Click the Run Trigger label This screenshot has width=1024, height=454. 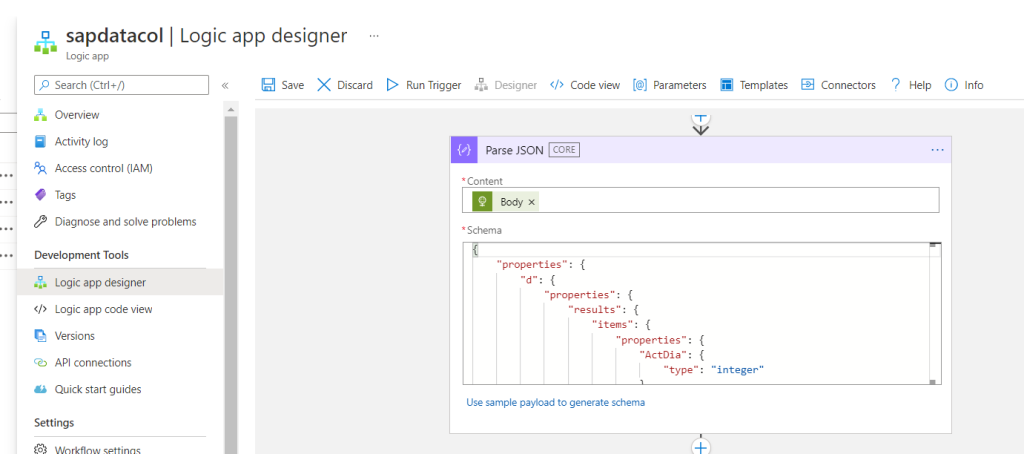tap(434, 85)
